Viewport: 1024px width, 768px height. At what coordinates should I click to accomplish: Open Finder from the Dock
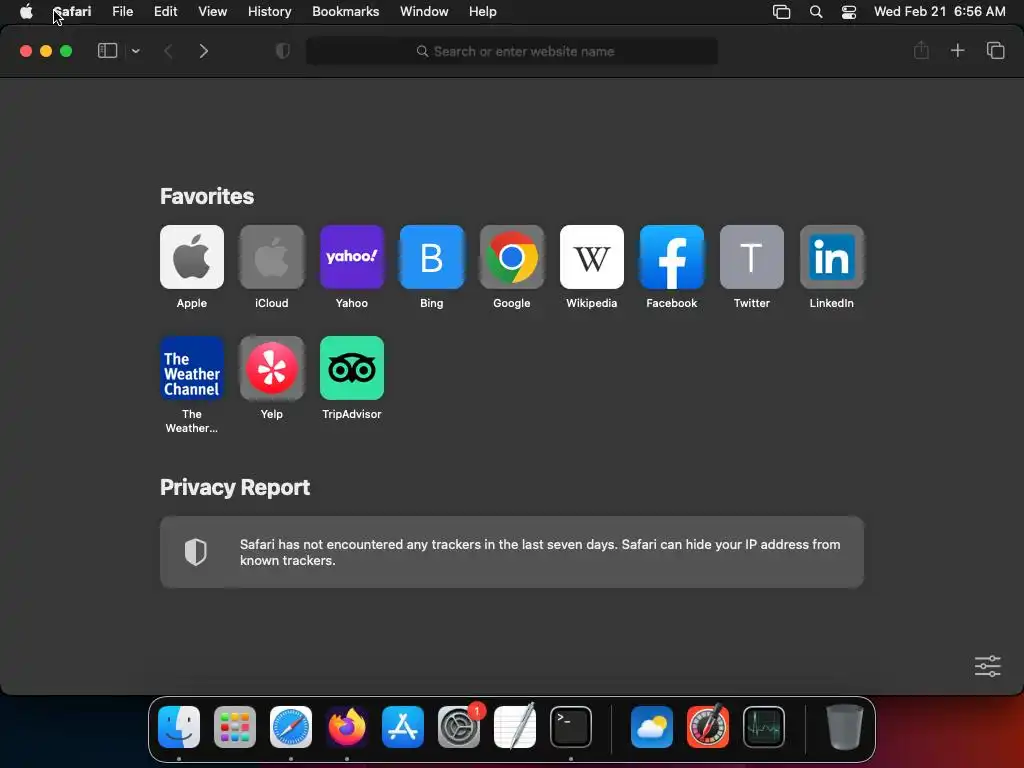point(179,727)
